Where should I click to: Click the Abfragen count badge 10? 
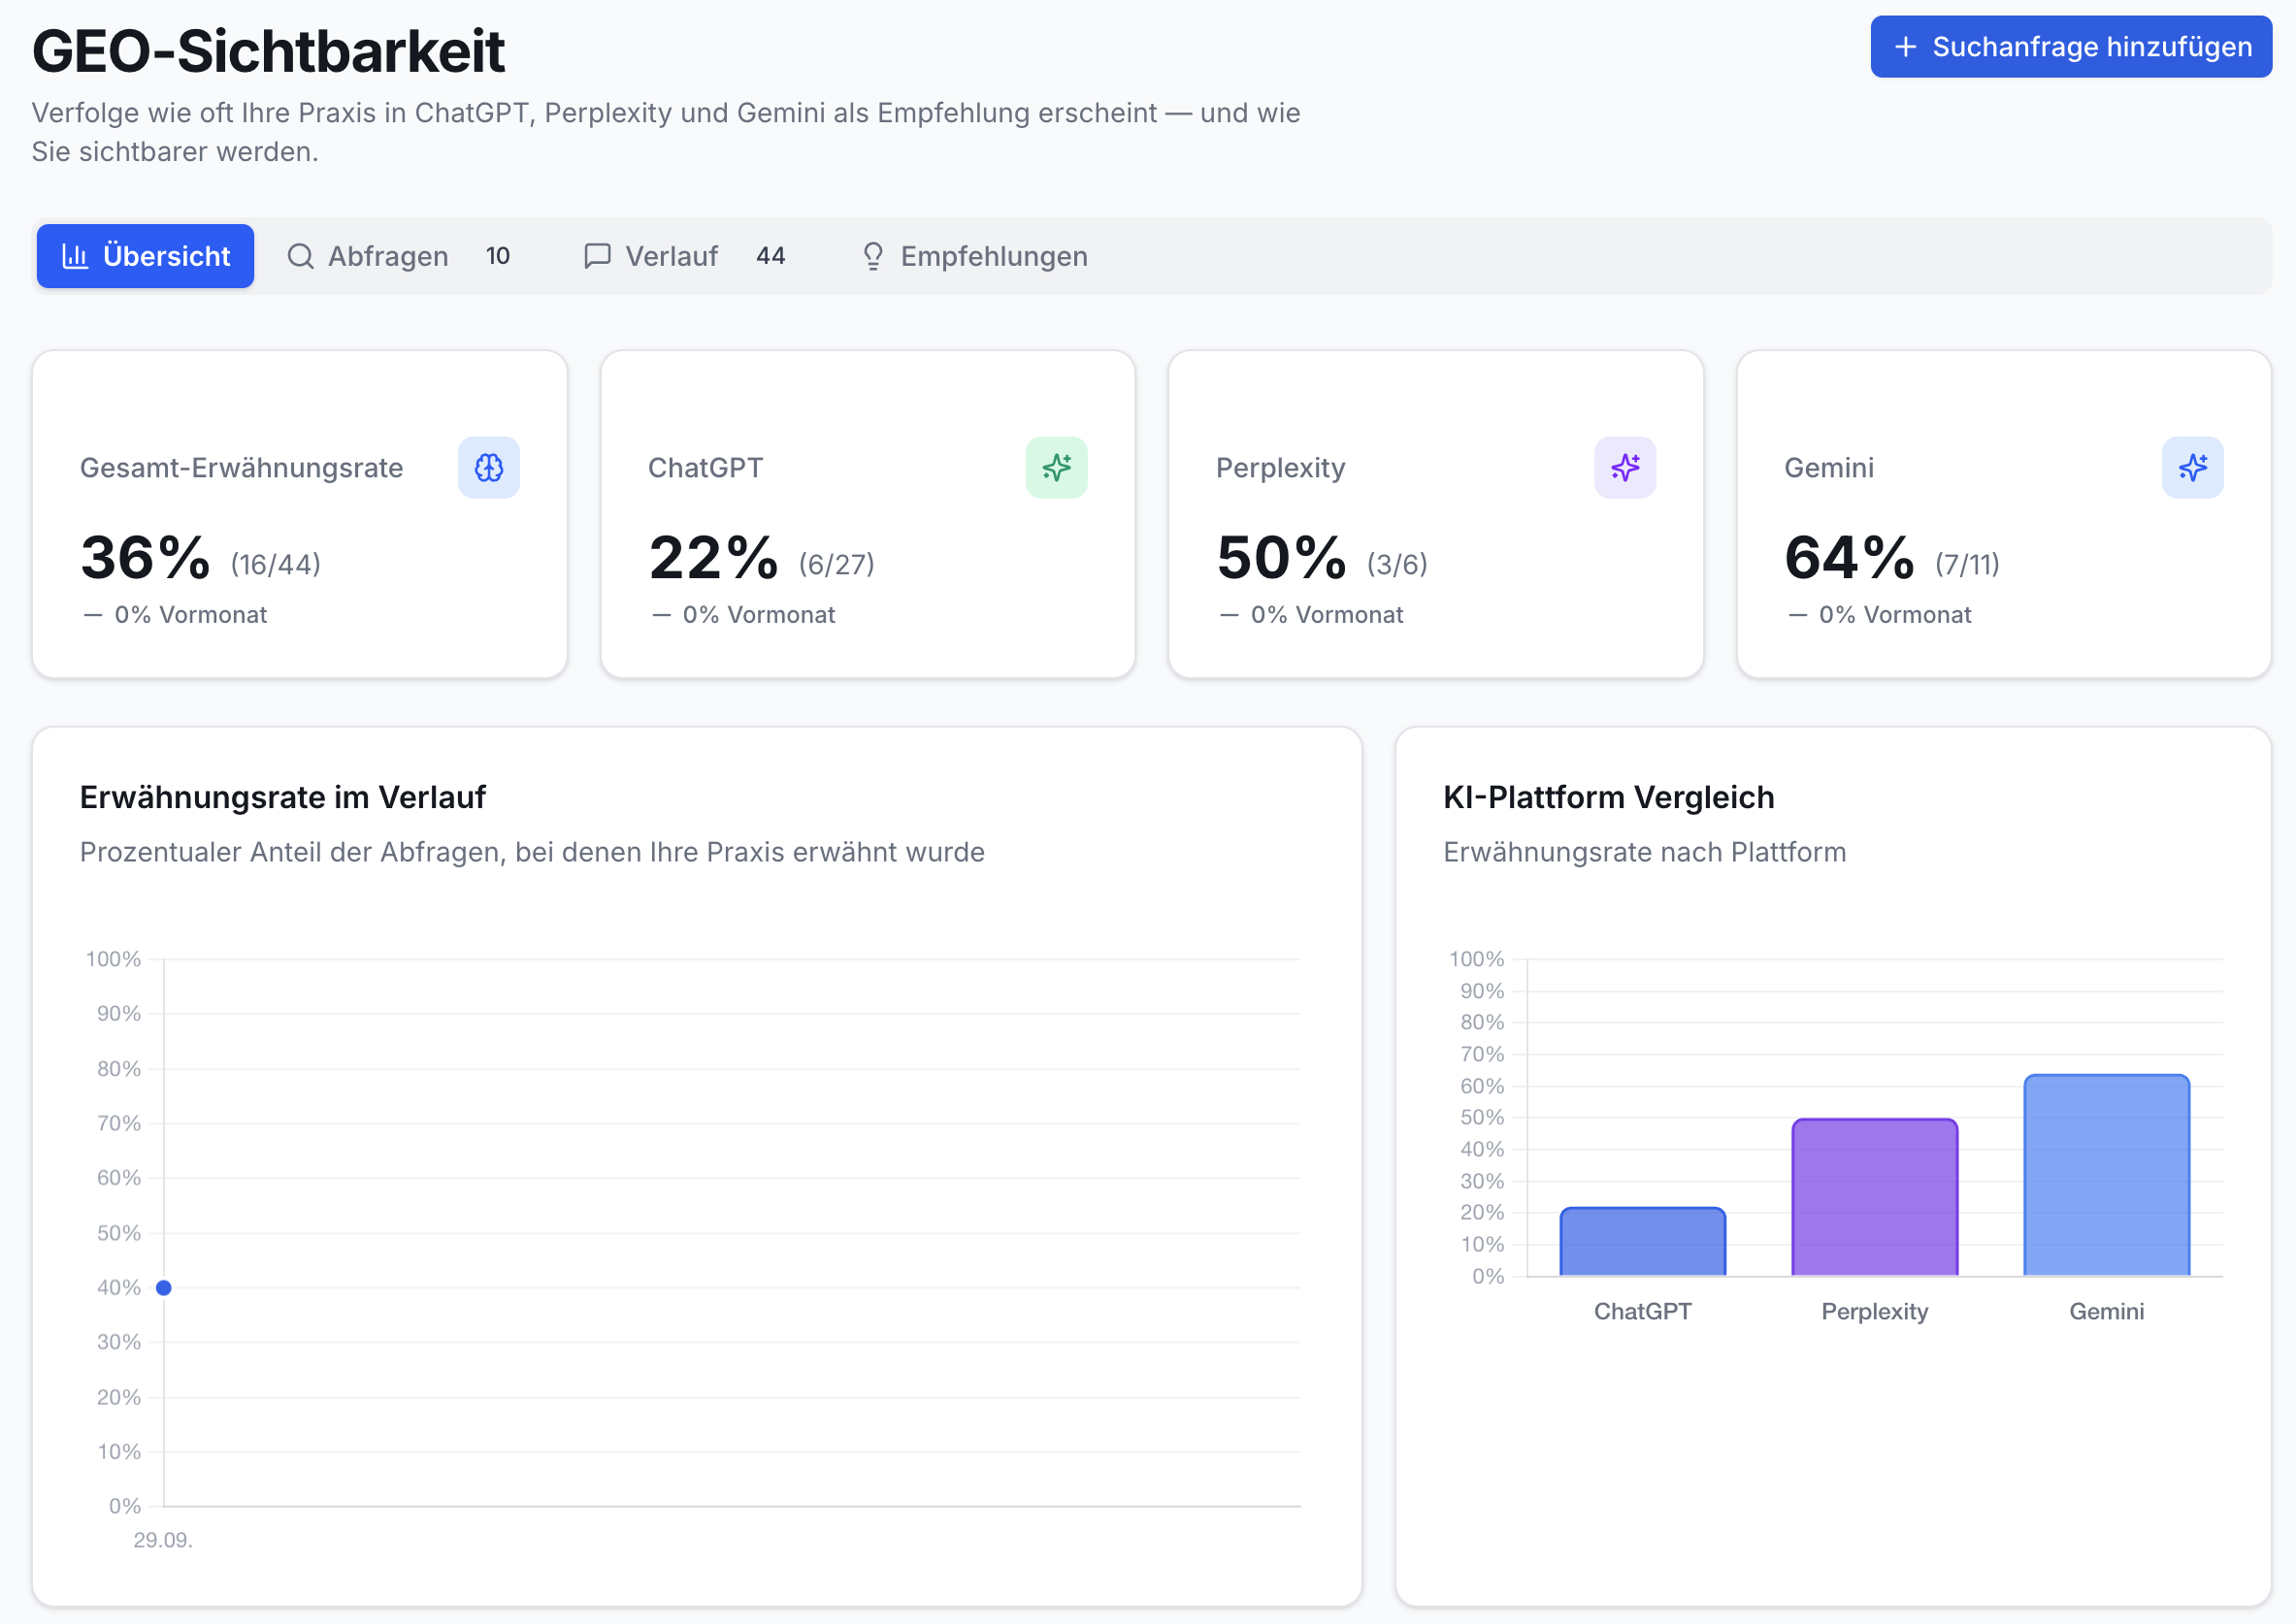pos(498,256)
